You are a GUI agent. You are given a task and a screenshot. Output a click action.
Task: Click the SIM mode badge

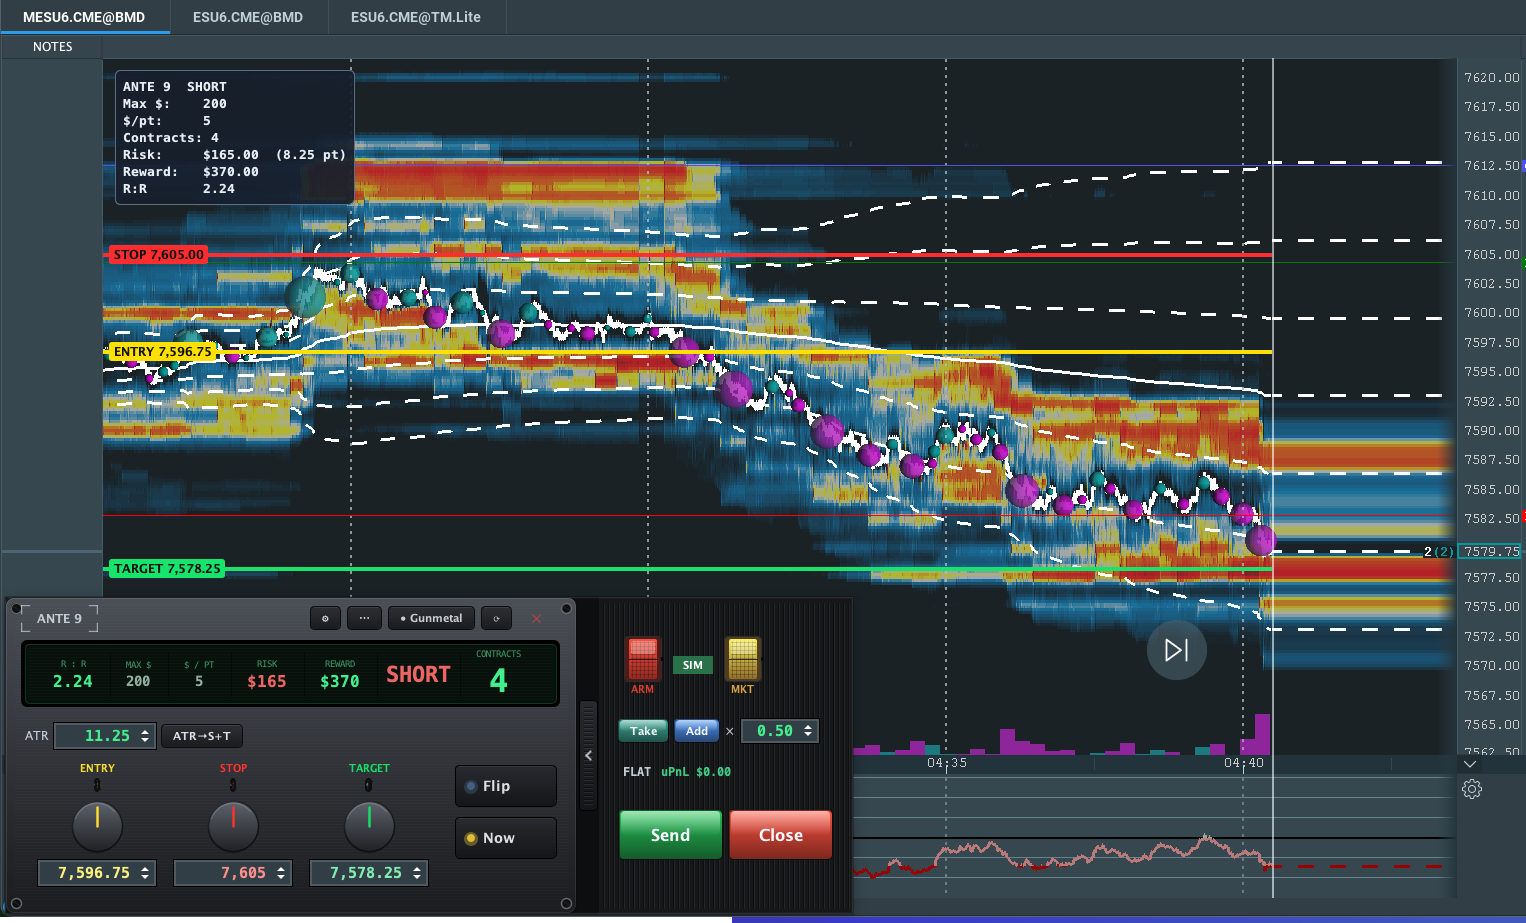pyautogui.click(x=692, y=665)
